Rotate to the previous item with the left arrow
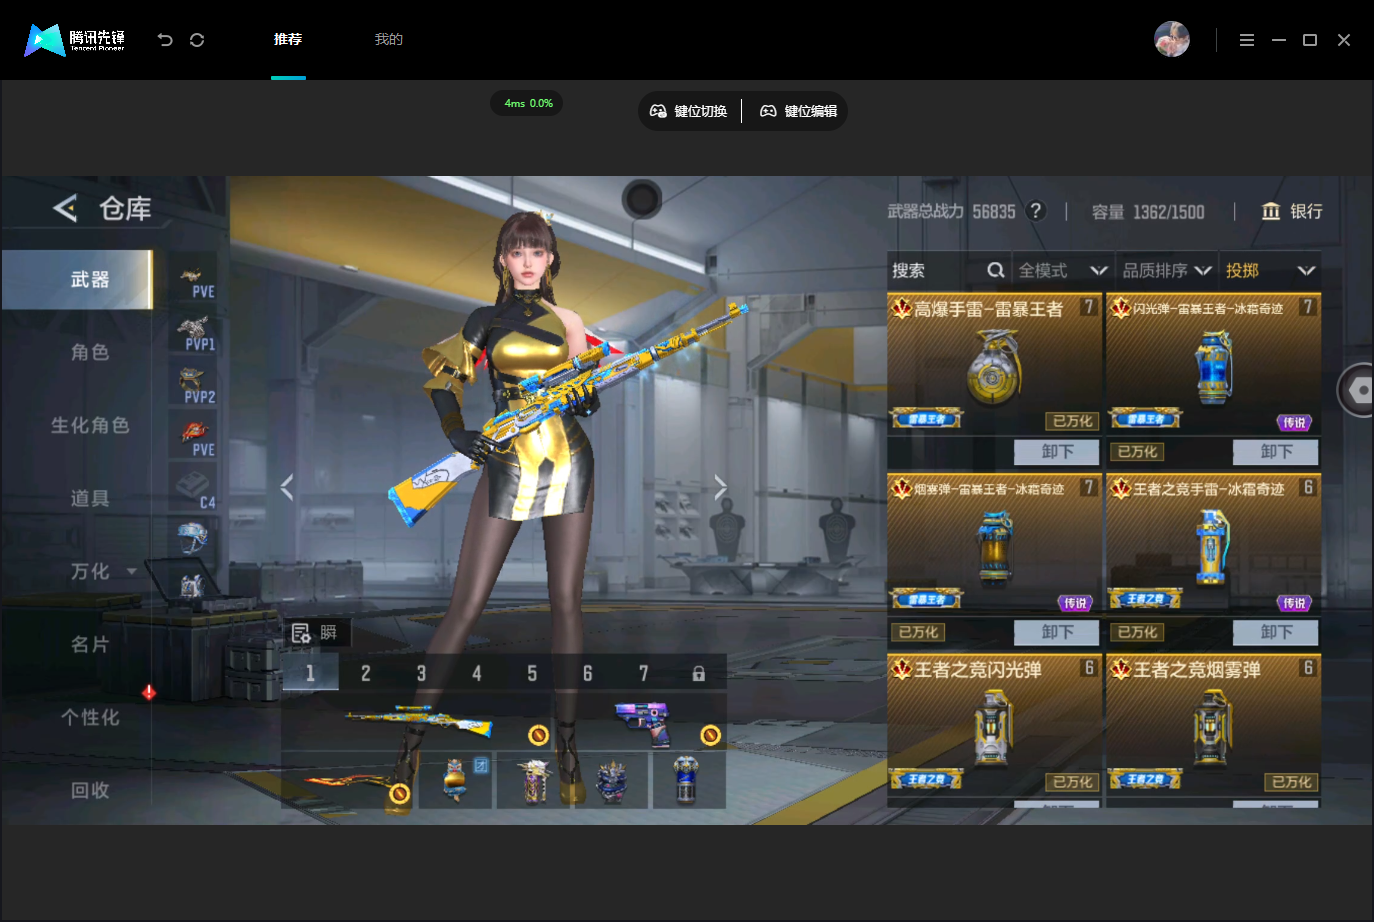Image resolution: width=1374 pixels, height=922 pixels. point(287,487)
